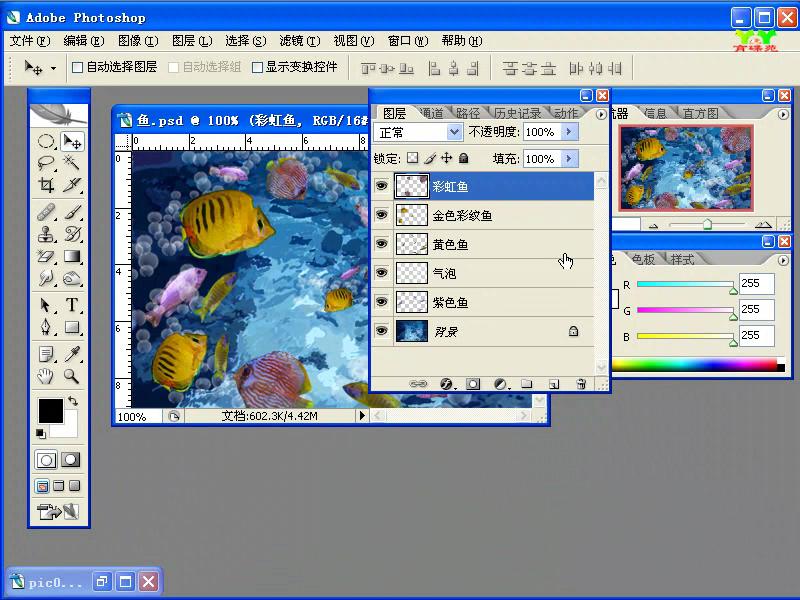
Task: Select the Eraser tool
Action: [46, 256]
